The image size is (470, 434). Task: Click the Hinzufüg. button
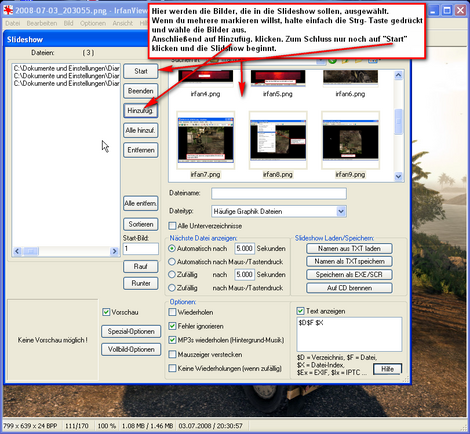[x=140, y=110]
